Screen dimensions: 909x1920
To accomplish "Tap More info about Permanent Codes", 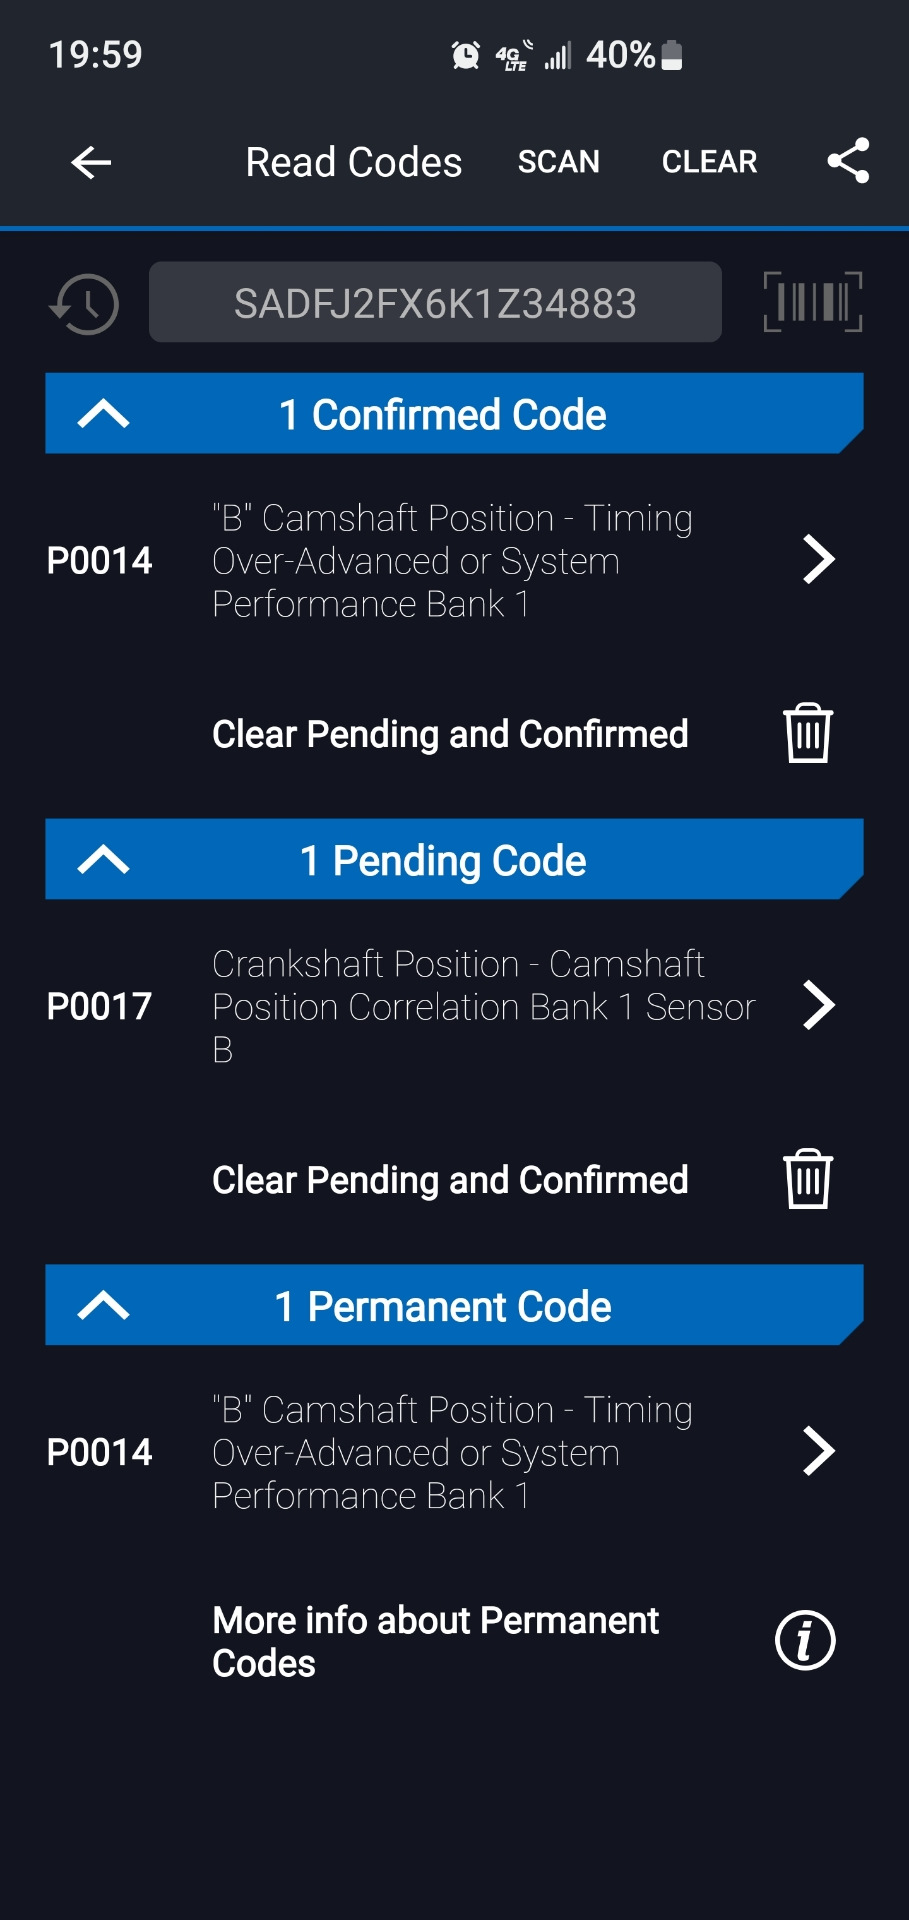I will pyautogui.click(x=436, y=1641).
